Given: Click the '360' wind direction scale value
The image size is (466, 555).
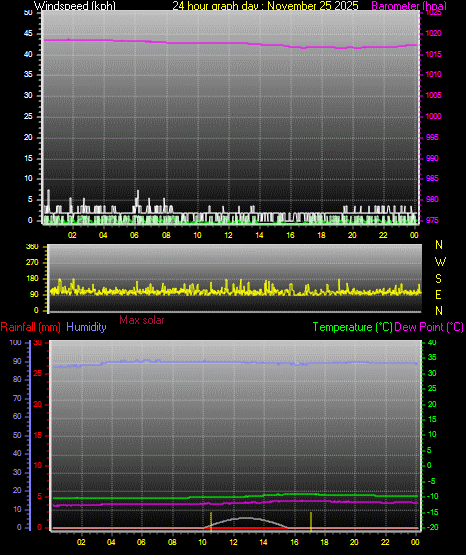Looking at the screenshot, I should click(32, 247).
